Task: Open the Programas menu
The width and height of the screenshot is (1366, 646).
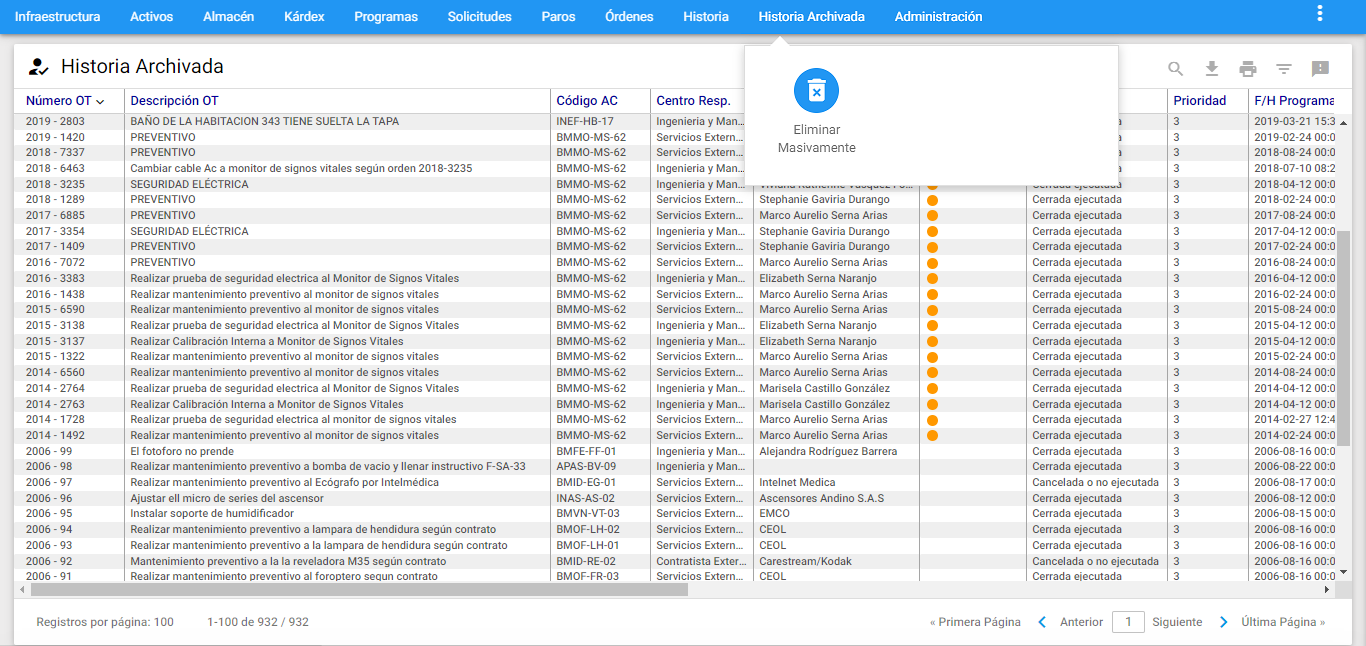Action: tap(386, 17)
